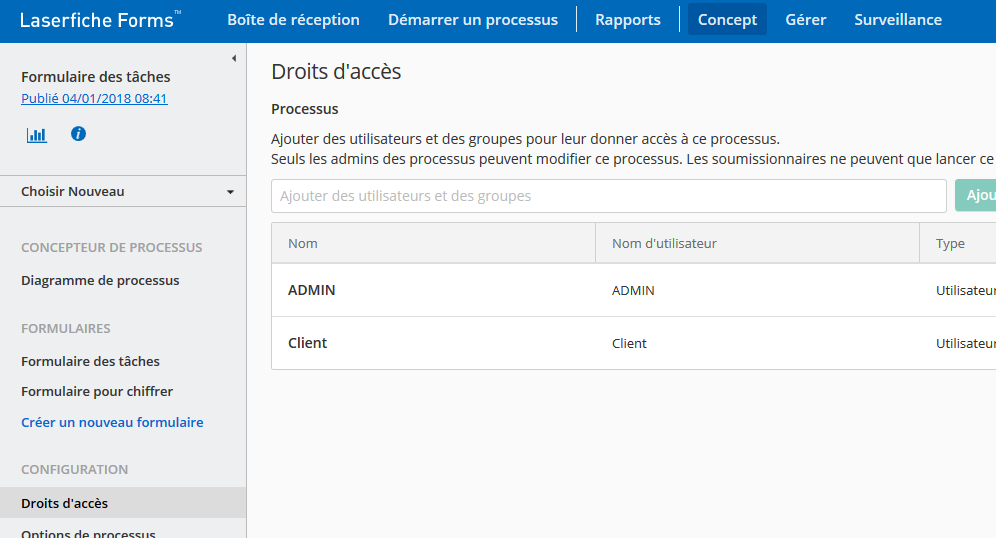Click the Publié 04/01/2018 08:41 link
996x538 pixels.
point(94,98)
